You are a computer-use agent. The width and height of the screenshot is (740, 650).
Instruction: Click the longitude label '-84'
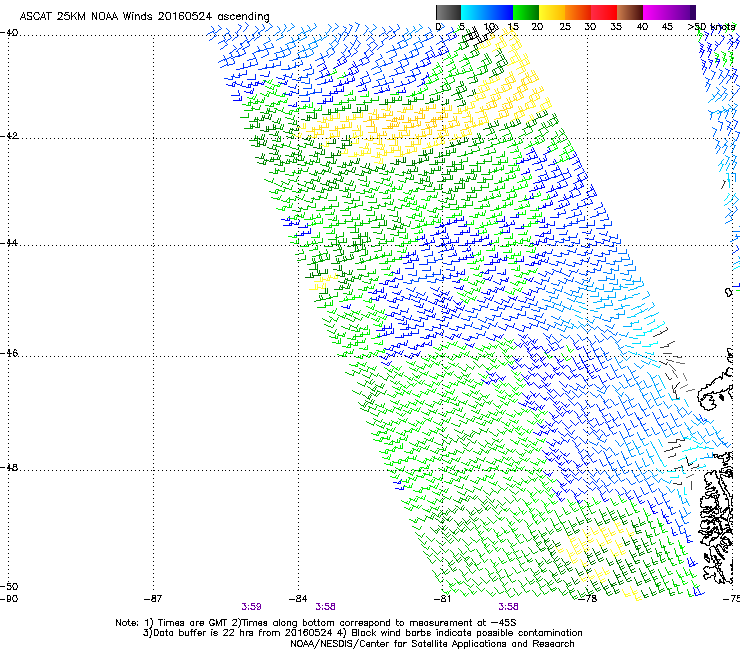pos(298,599)
